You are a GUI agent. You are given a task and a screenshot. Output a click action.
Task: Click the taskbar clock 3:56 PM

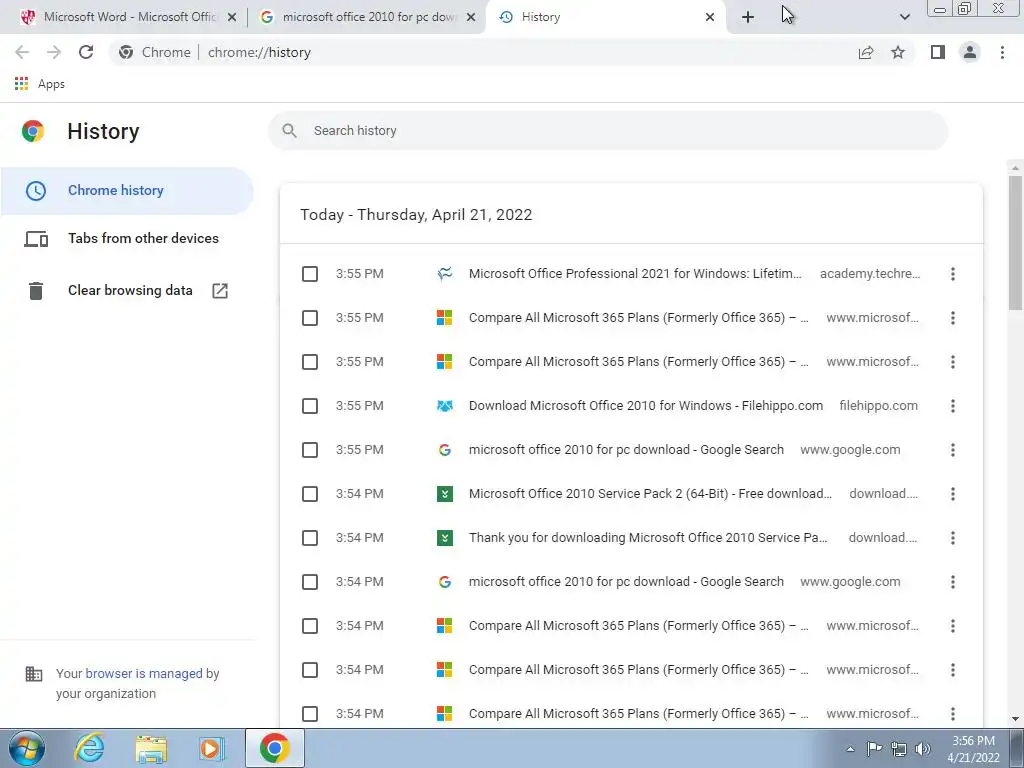973,749
